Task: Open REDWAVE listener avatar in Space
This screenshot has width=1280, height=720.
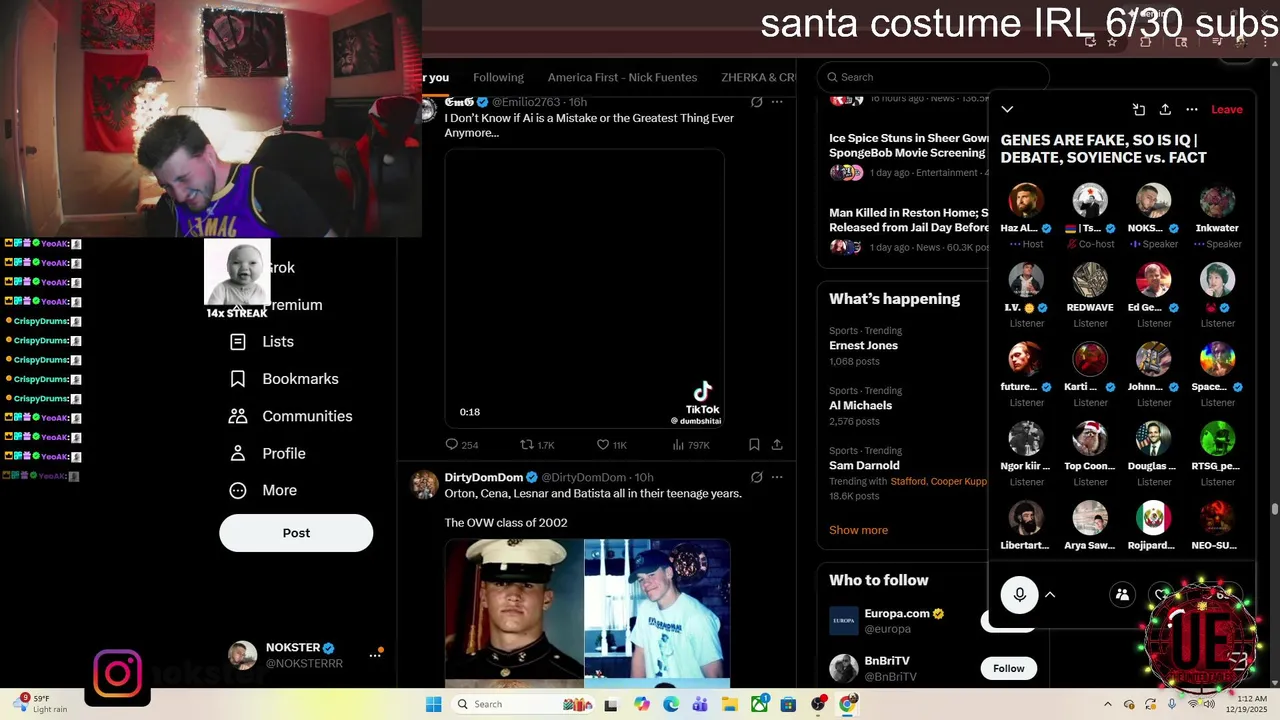Action: 1090,280
